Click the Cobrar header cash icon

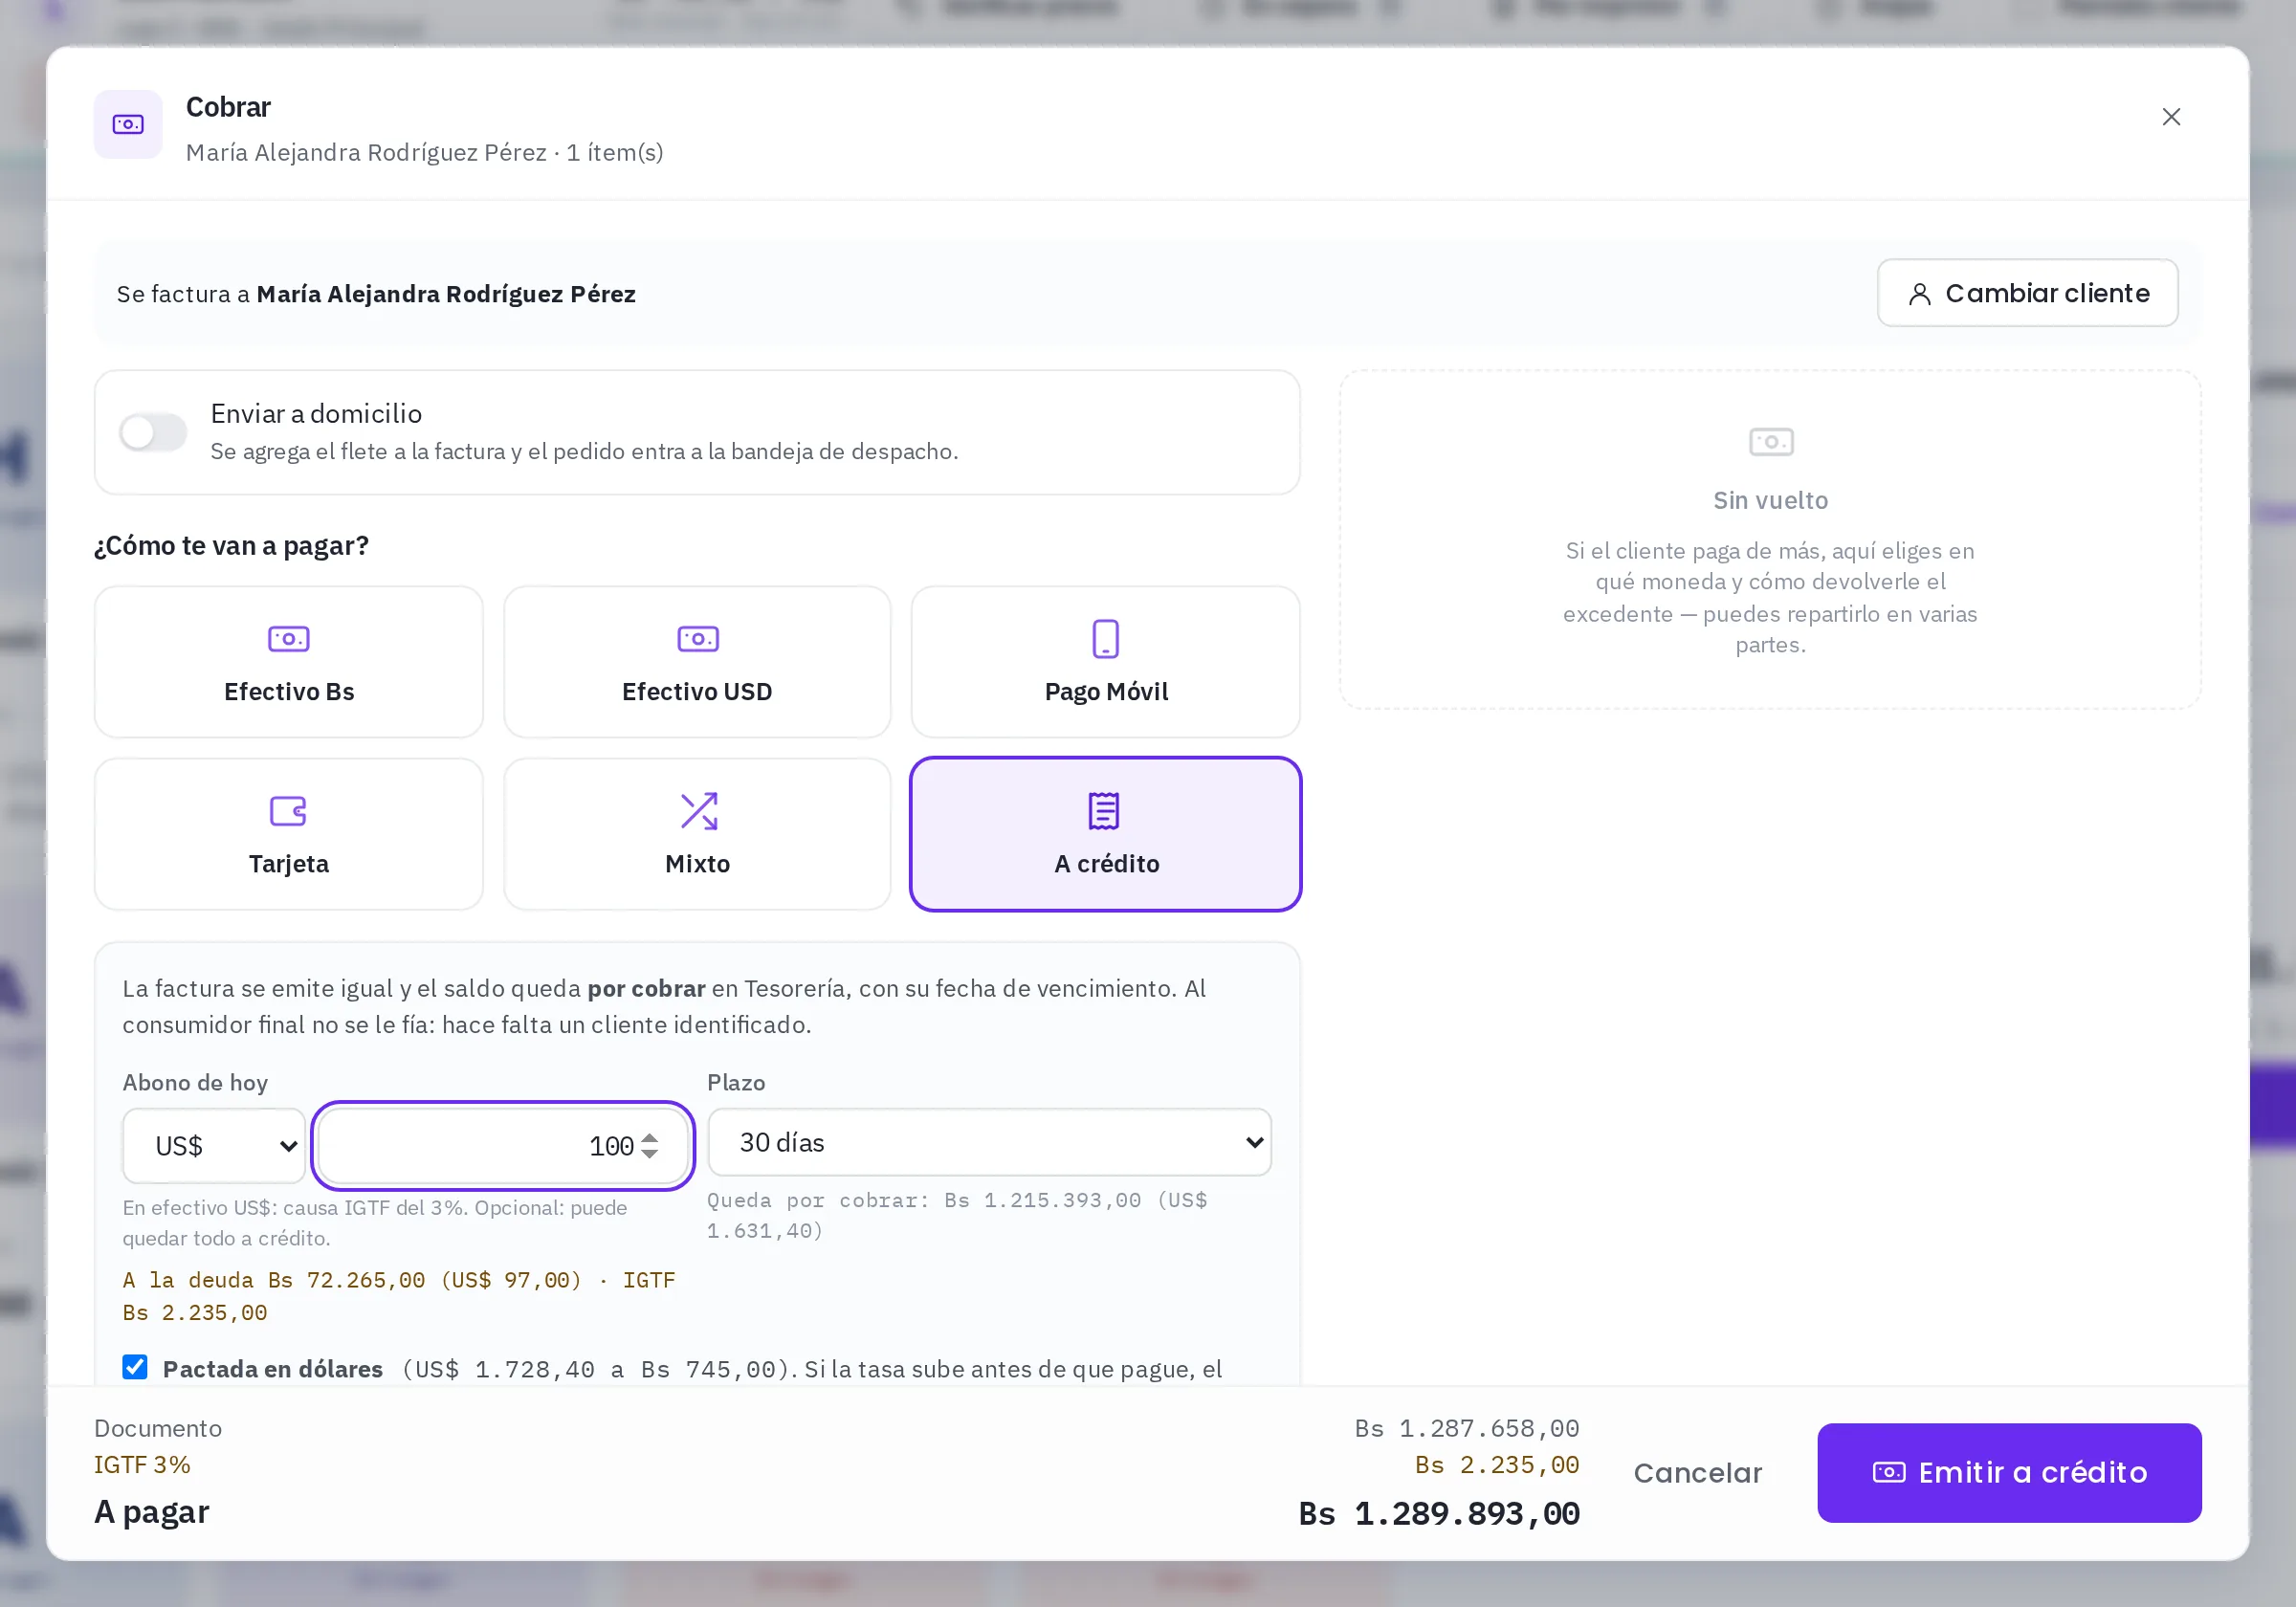pos(128,125)
